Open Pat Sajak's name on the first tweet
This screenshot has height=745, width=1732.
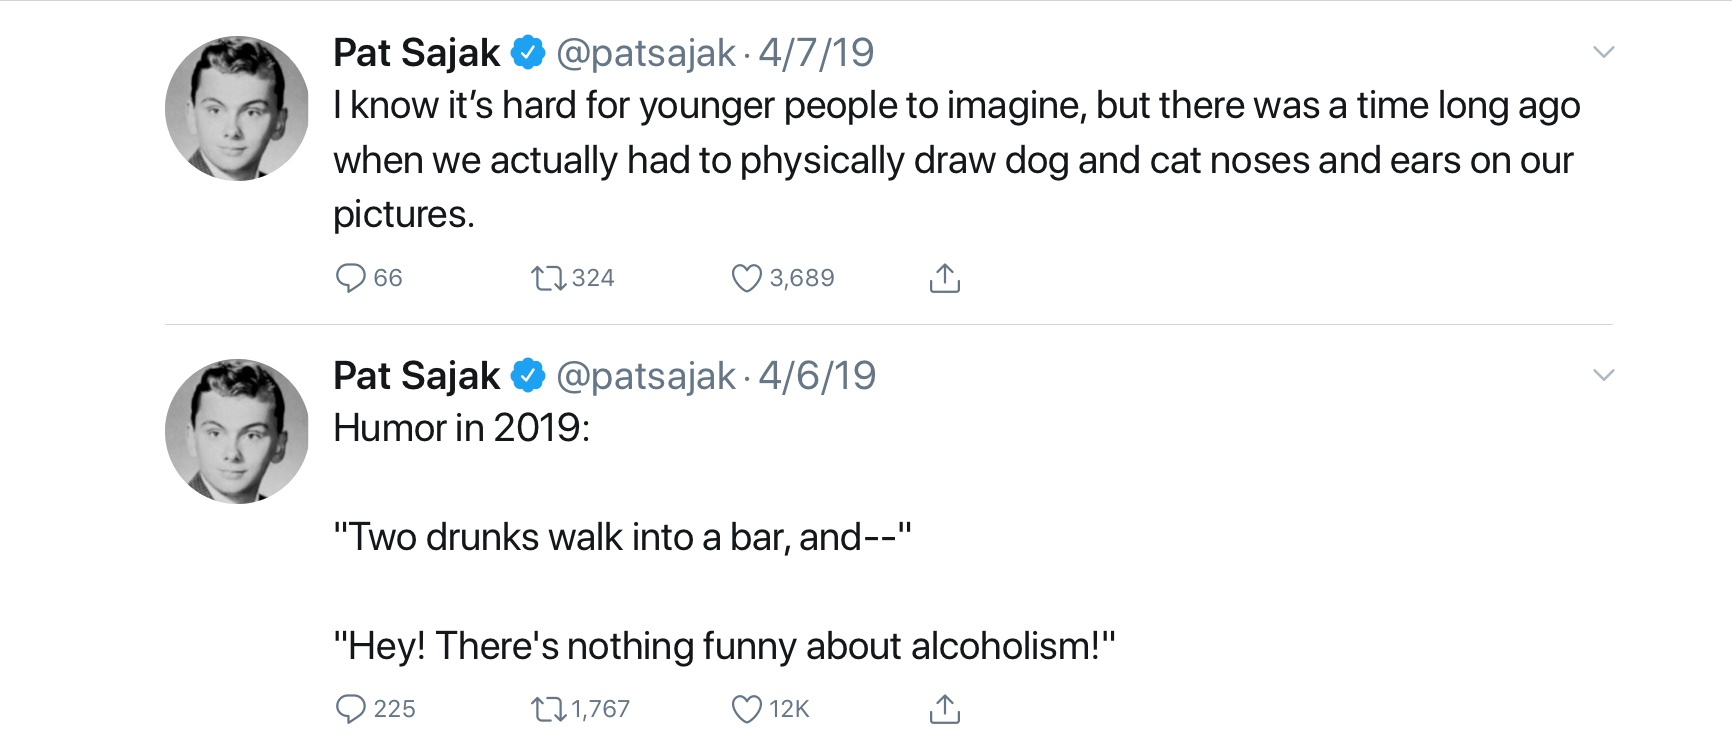point(416,53)
